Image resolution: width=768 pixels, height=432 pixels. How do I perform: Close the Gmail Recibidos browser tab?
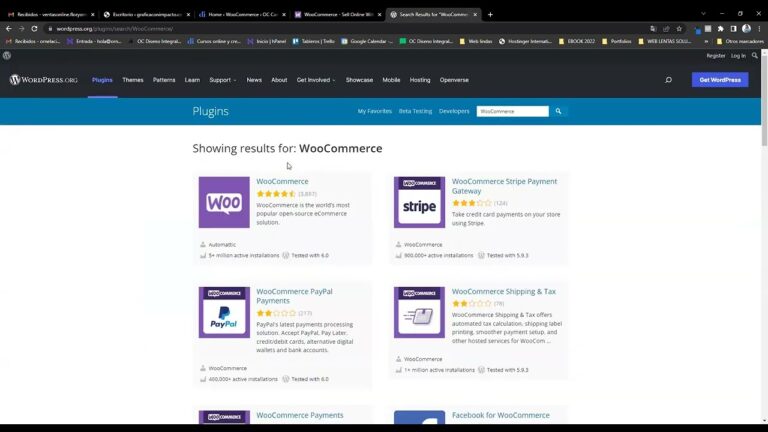[x=93, y=15]
